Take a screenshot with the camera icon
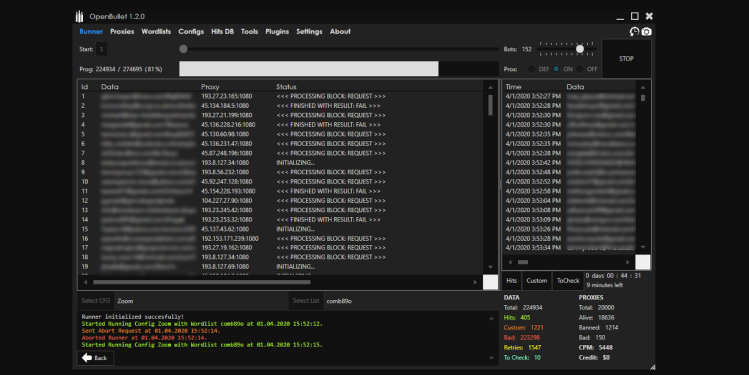The width and height of the screenshot is (749, 375). (x=646, y=32)
